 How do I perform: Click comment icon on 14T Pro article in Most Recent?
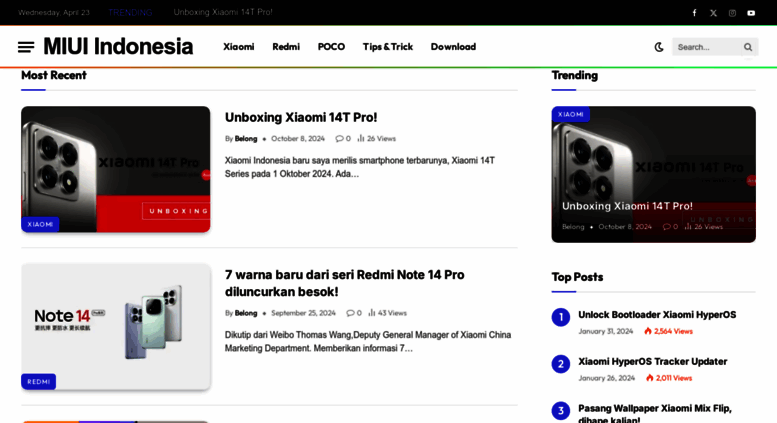coord(339,139)
